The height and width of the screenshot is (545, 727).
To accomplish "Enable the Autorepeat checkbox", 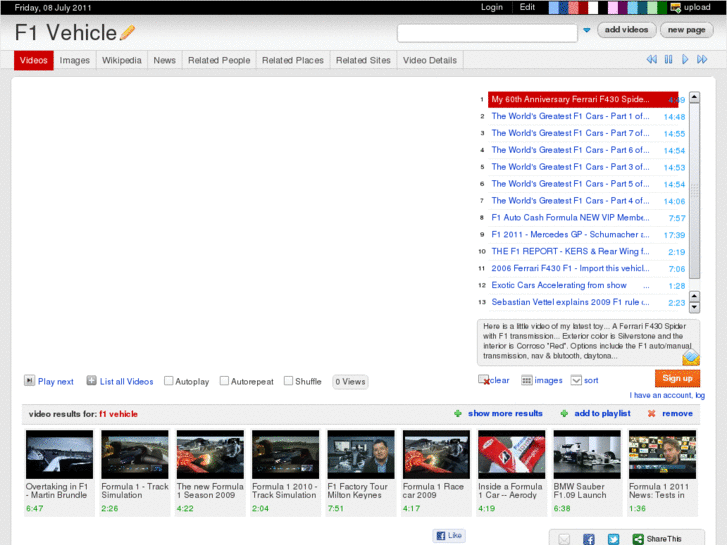I will pyautogui.click(x=224, y=381).
